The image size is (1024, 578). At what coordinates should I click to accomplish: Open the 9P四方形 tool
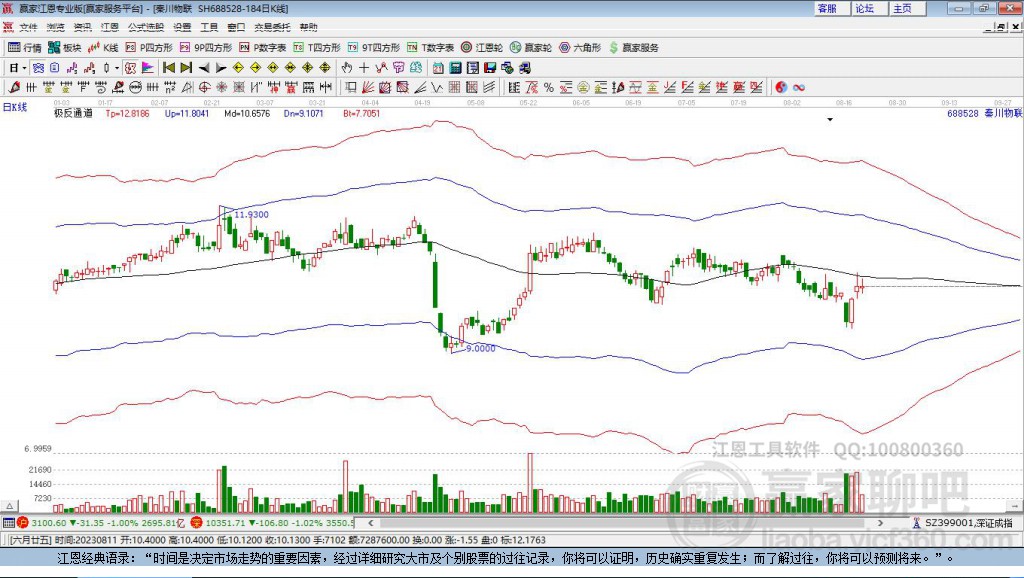pos(205,48)
